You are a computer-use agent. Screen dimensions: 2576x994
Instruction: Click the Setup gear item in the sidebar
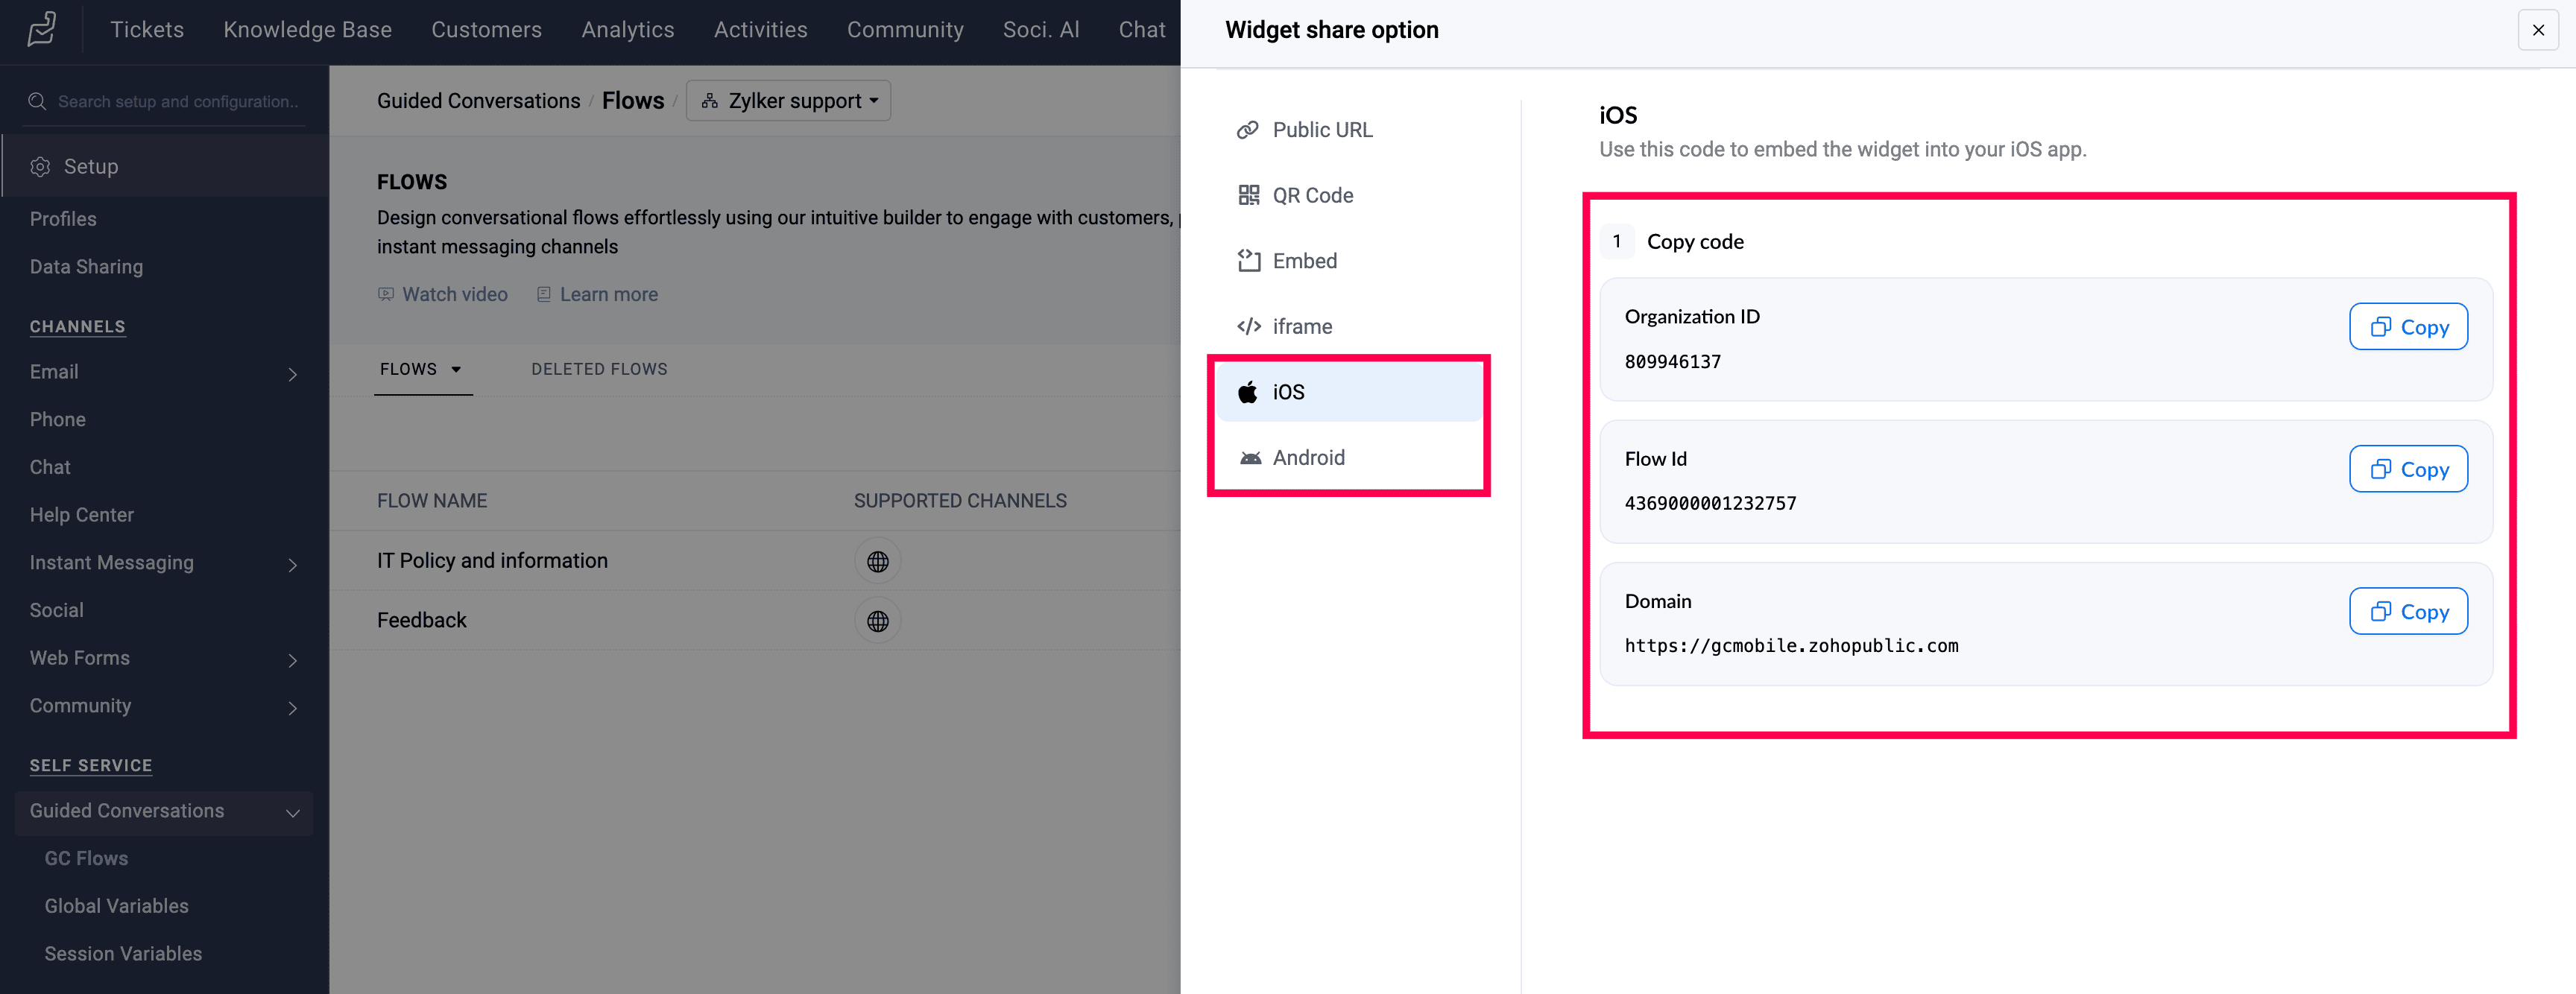tap(90, 167)
